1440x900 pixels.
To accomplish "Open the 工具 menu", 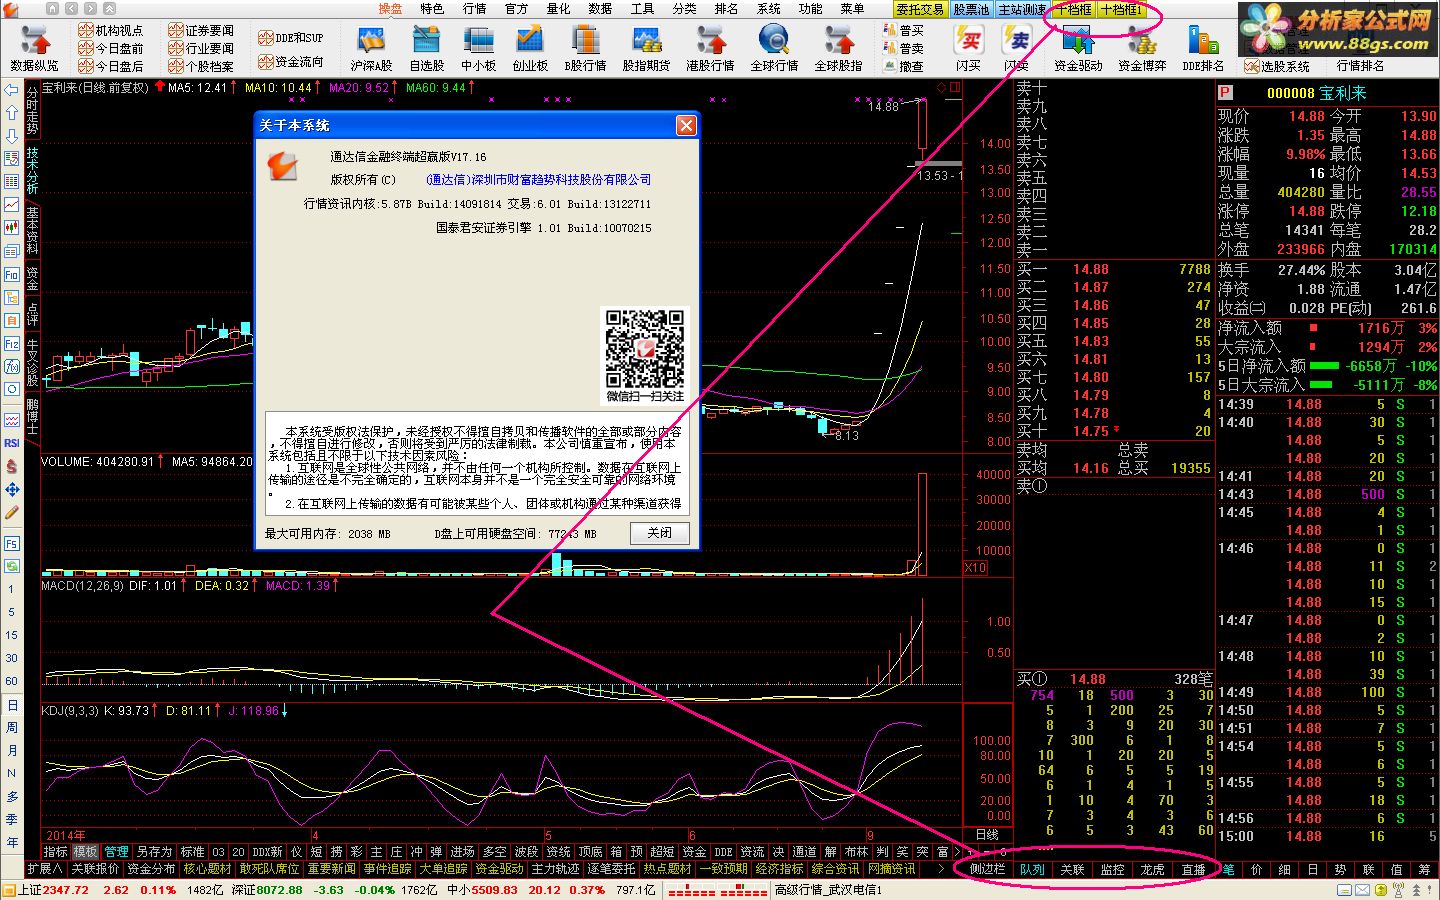I will coord(642,8).
